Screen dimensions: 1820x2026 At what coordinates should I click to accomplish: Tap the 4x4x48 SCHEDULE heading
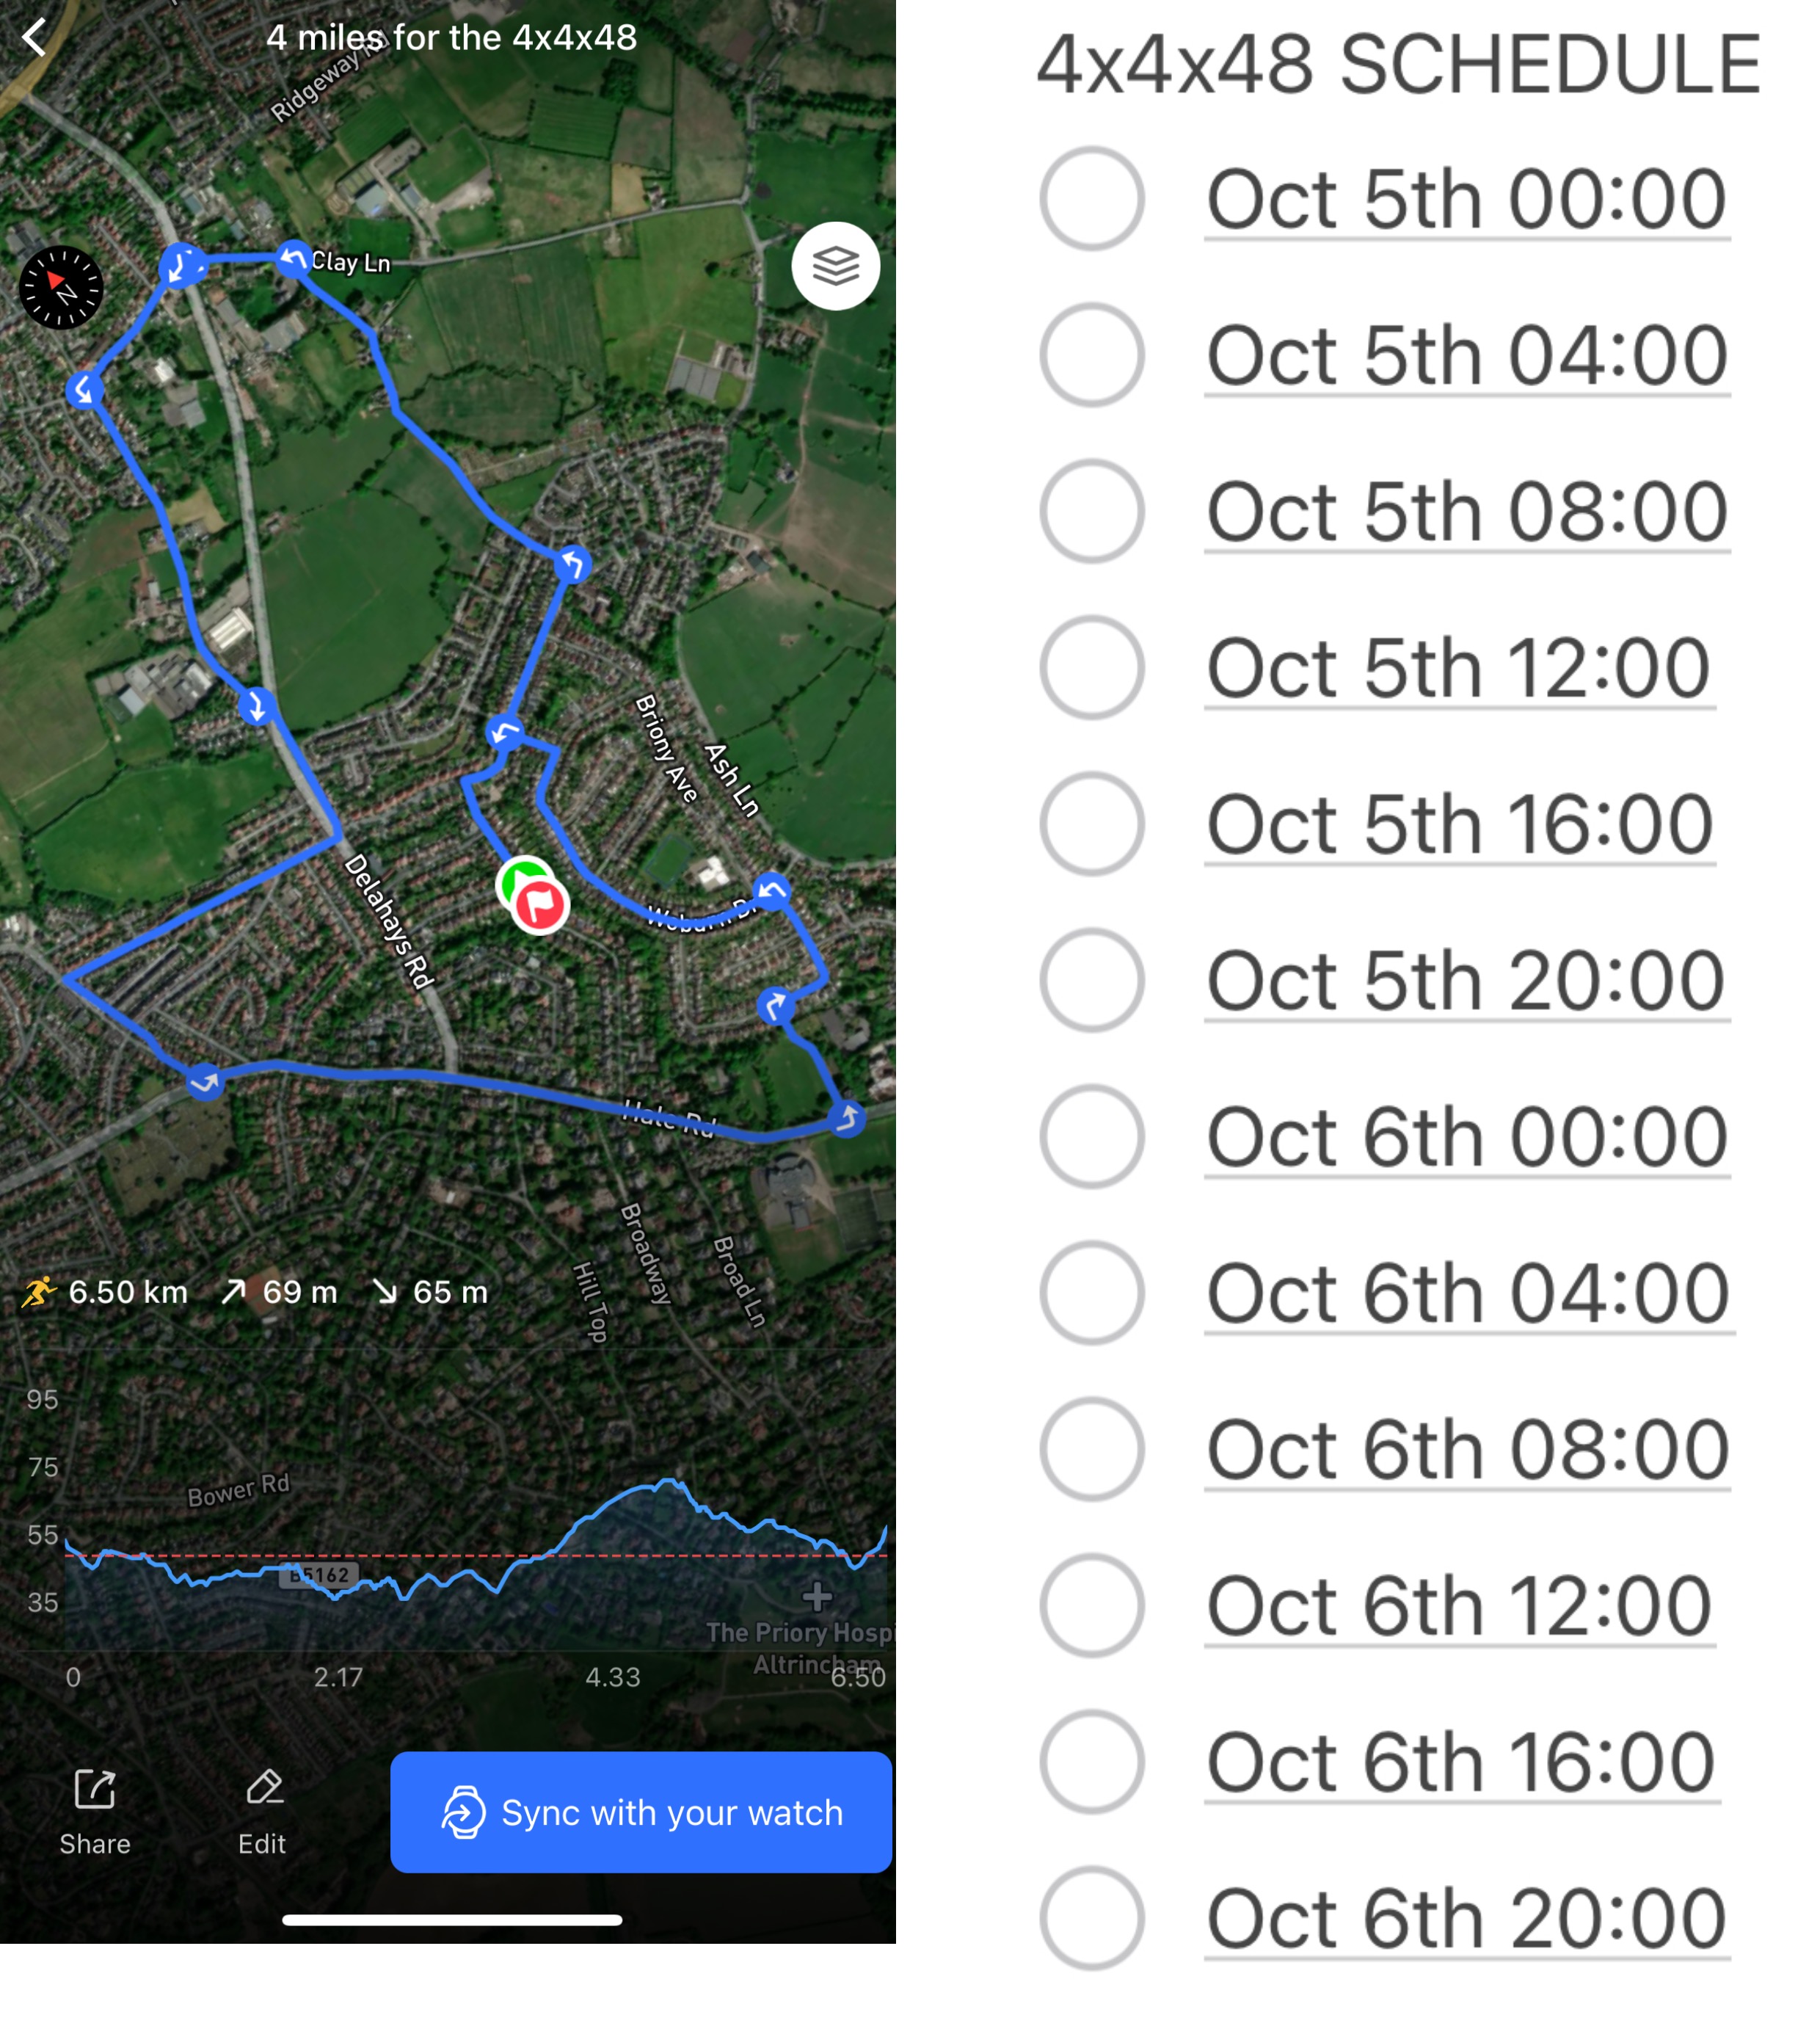click(1398, 66)
